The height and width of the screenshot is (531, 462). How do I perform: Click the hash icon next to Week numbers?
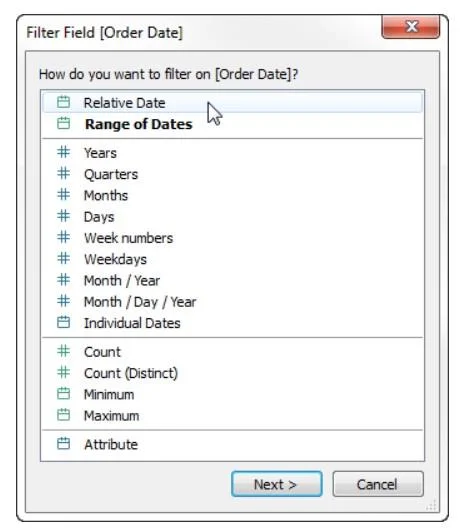pyautogui.click(x=64, y=237)
